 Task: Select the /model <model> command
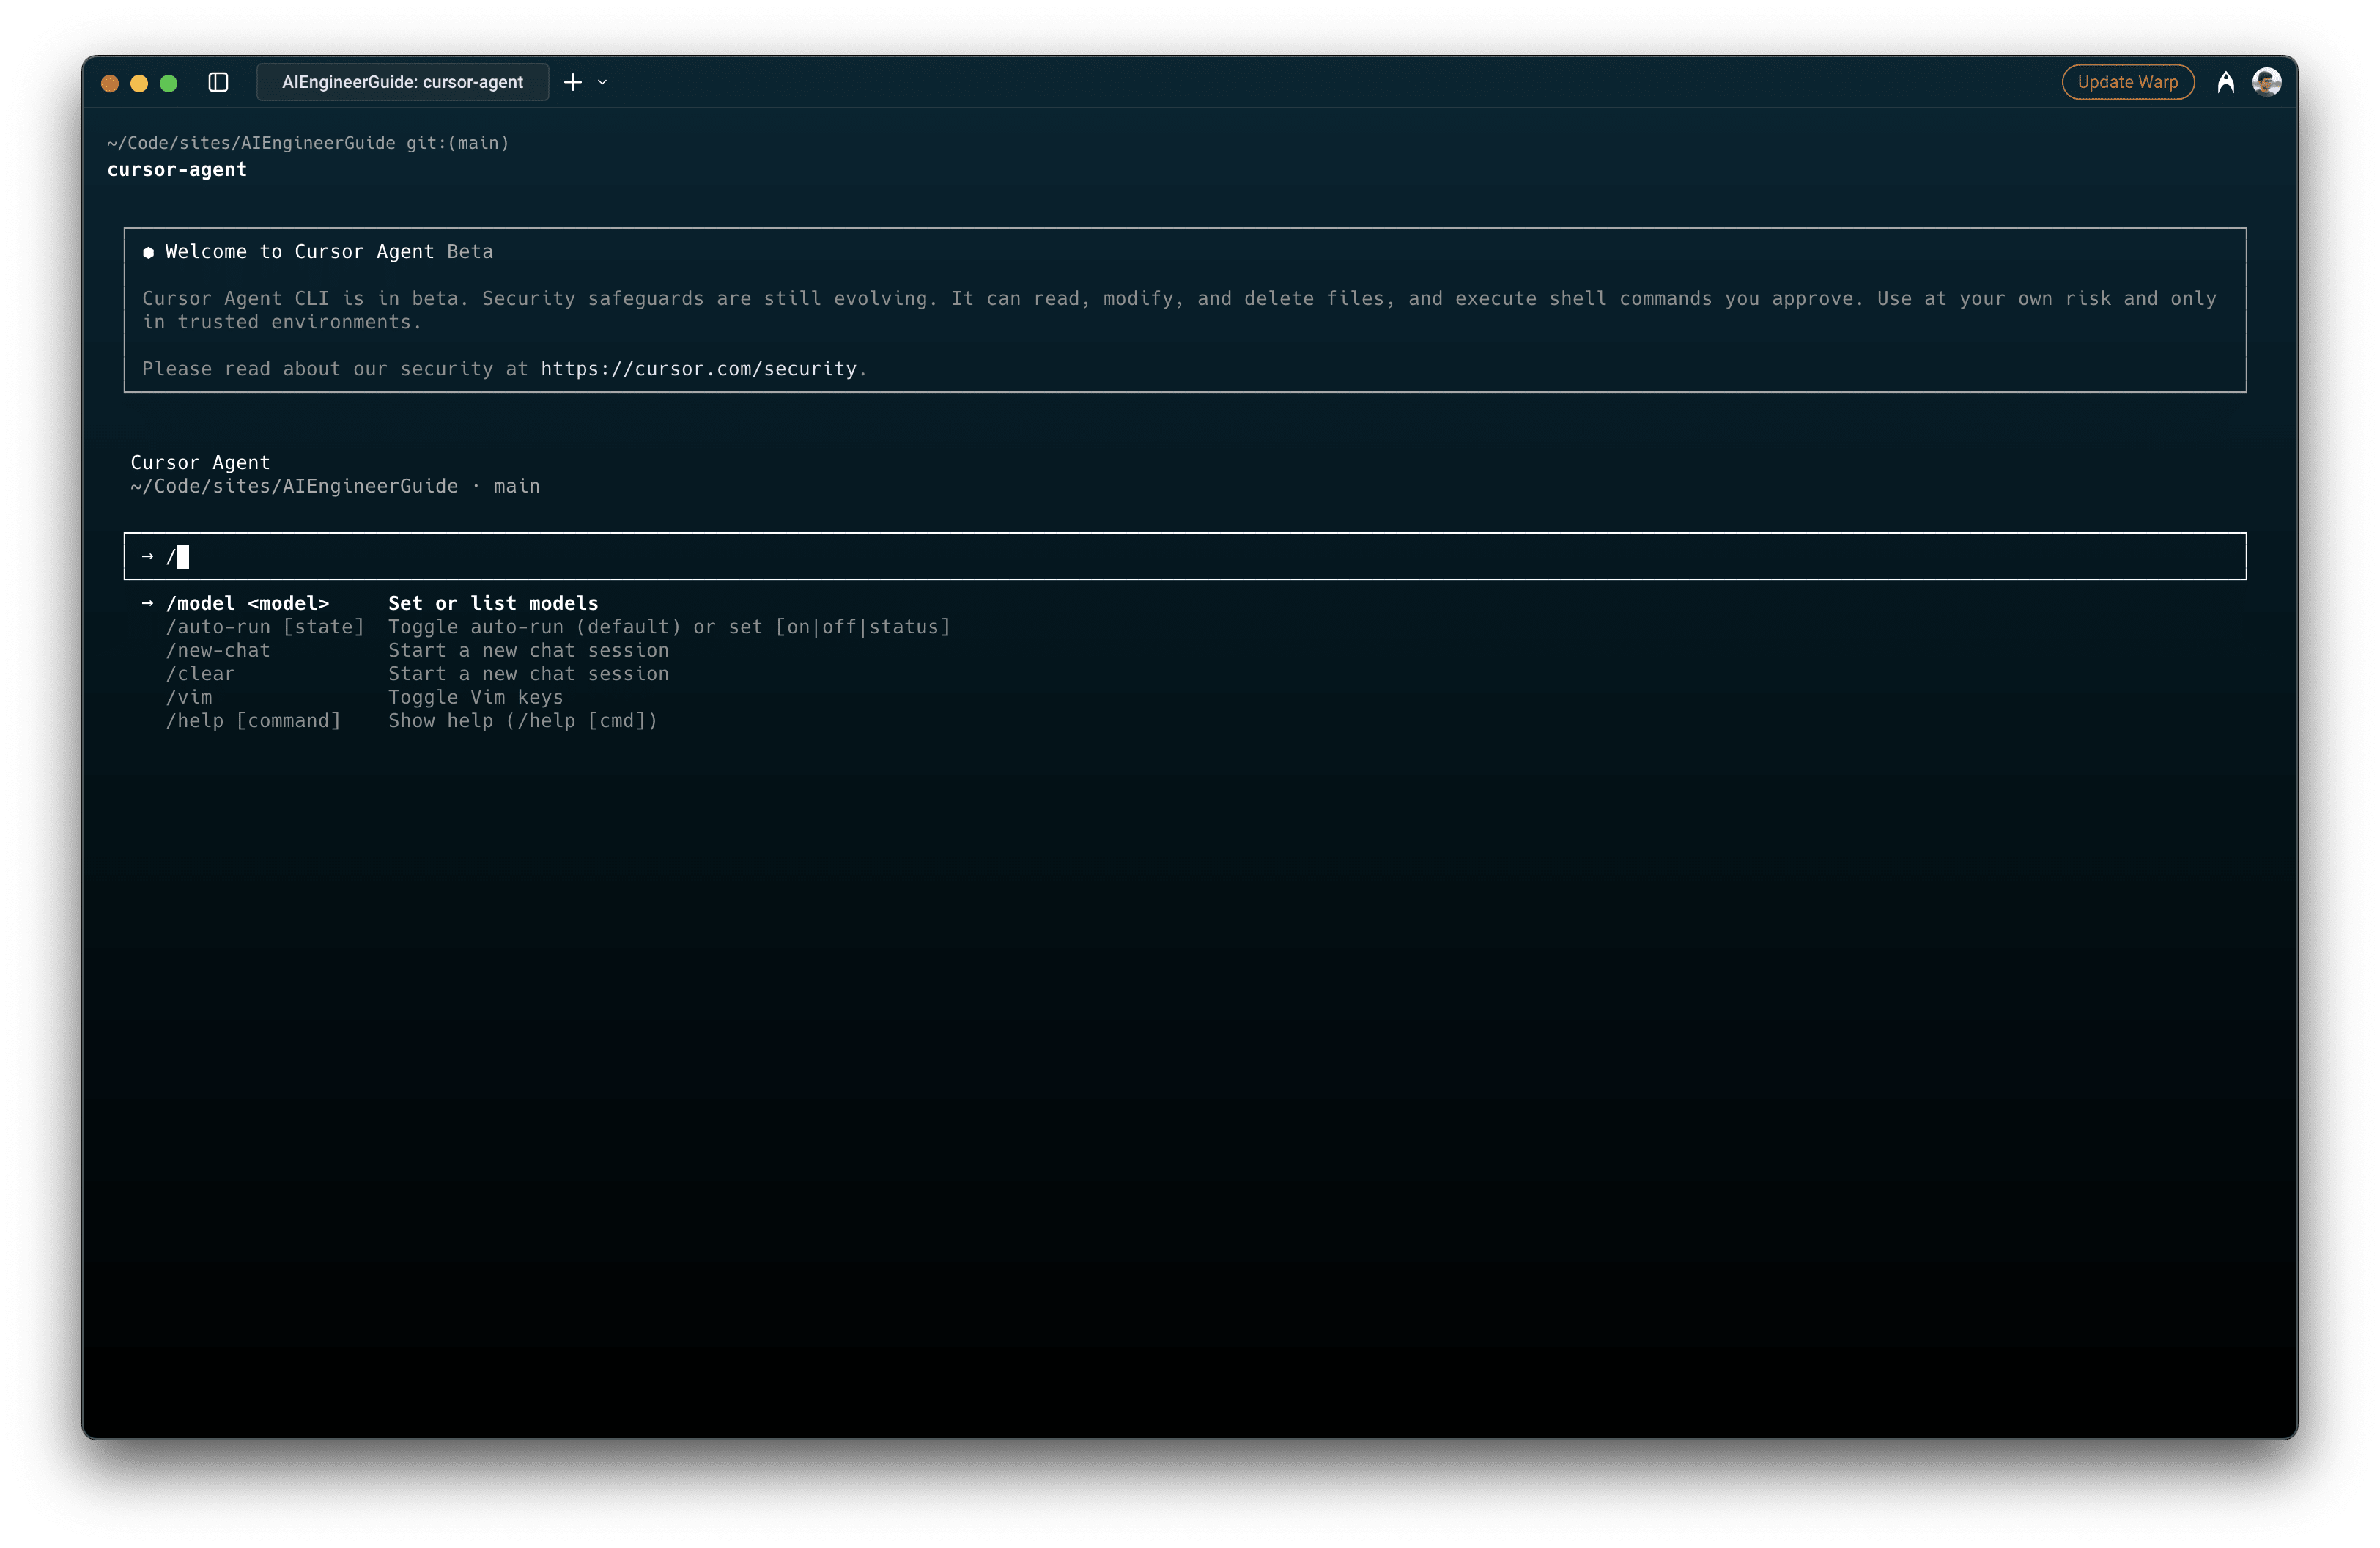coord(247,603)
